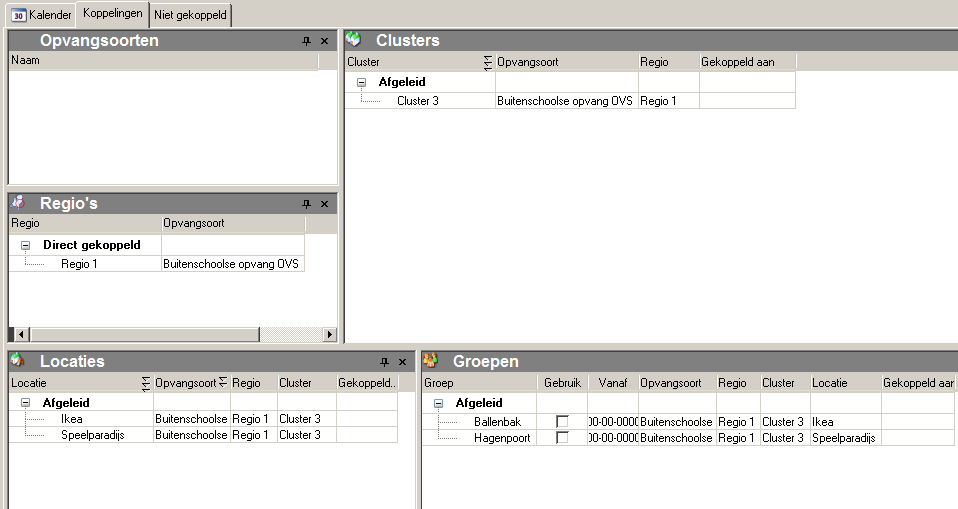Close the Locaties panel
Screen dimensions: 958x509
click(x=402, y=361)
